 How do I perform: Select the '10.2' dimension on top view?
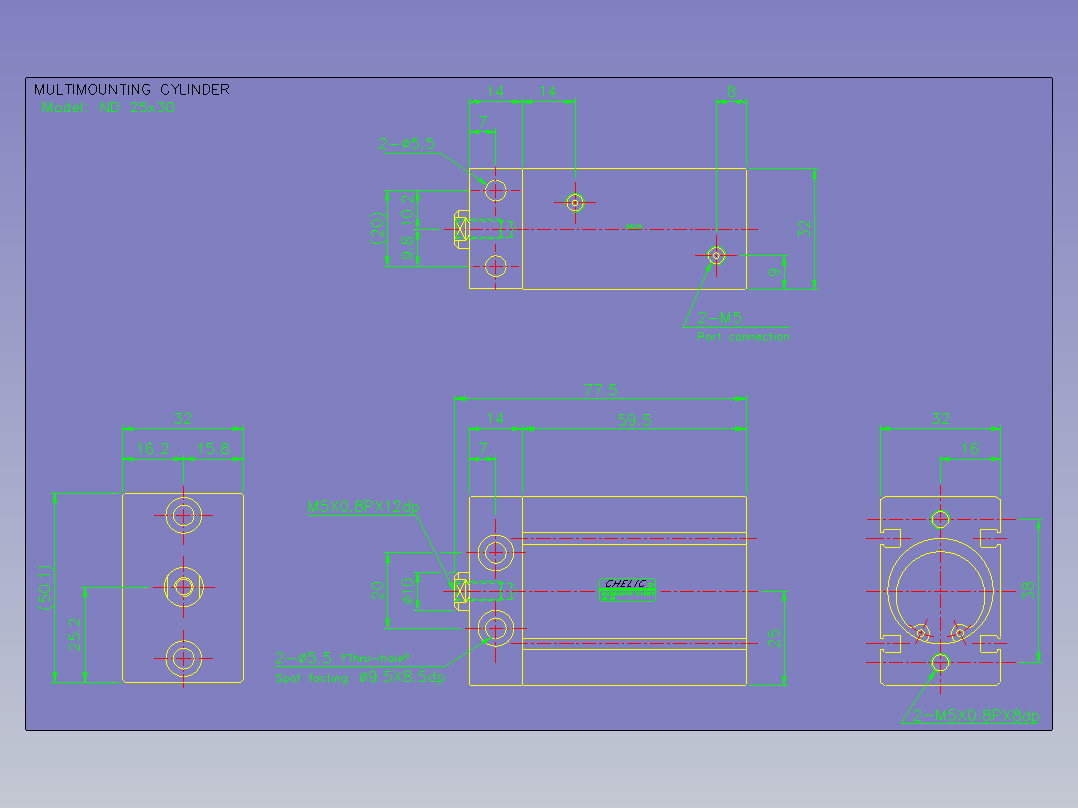point(408,208)
